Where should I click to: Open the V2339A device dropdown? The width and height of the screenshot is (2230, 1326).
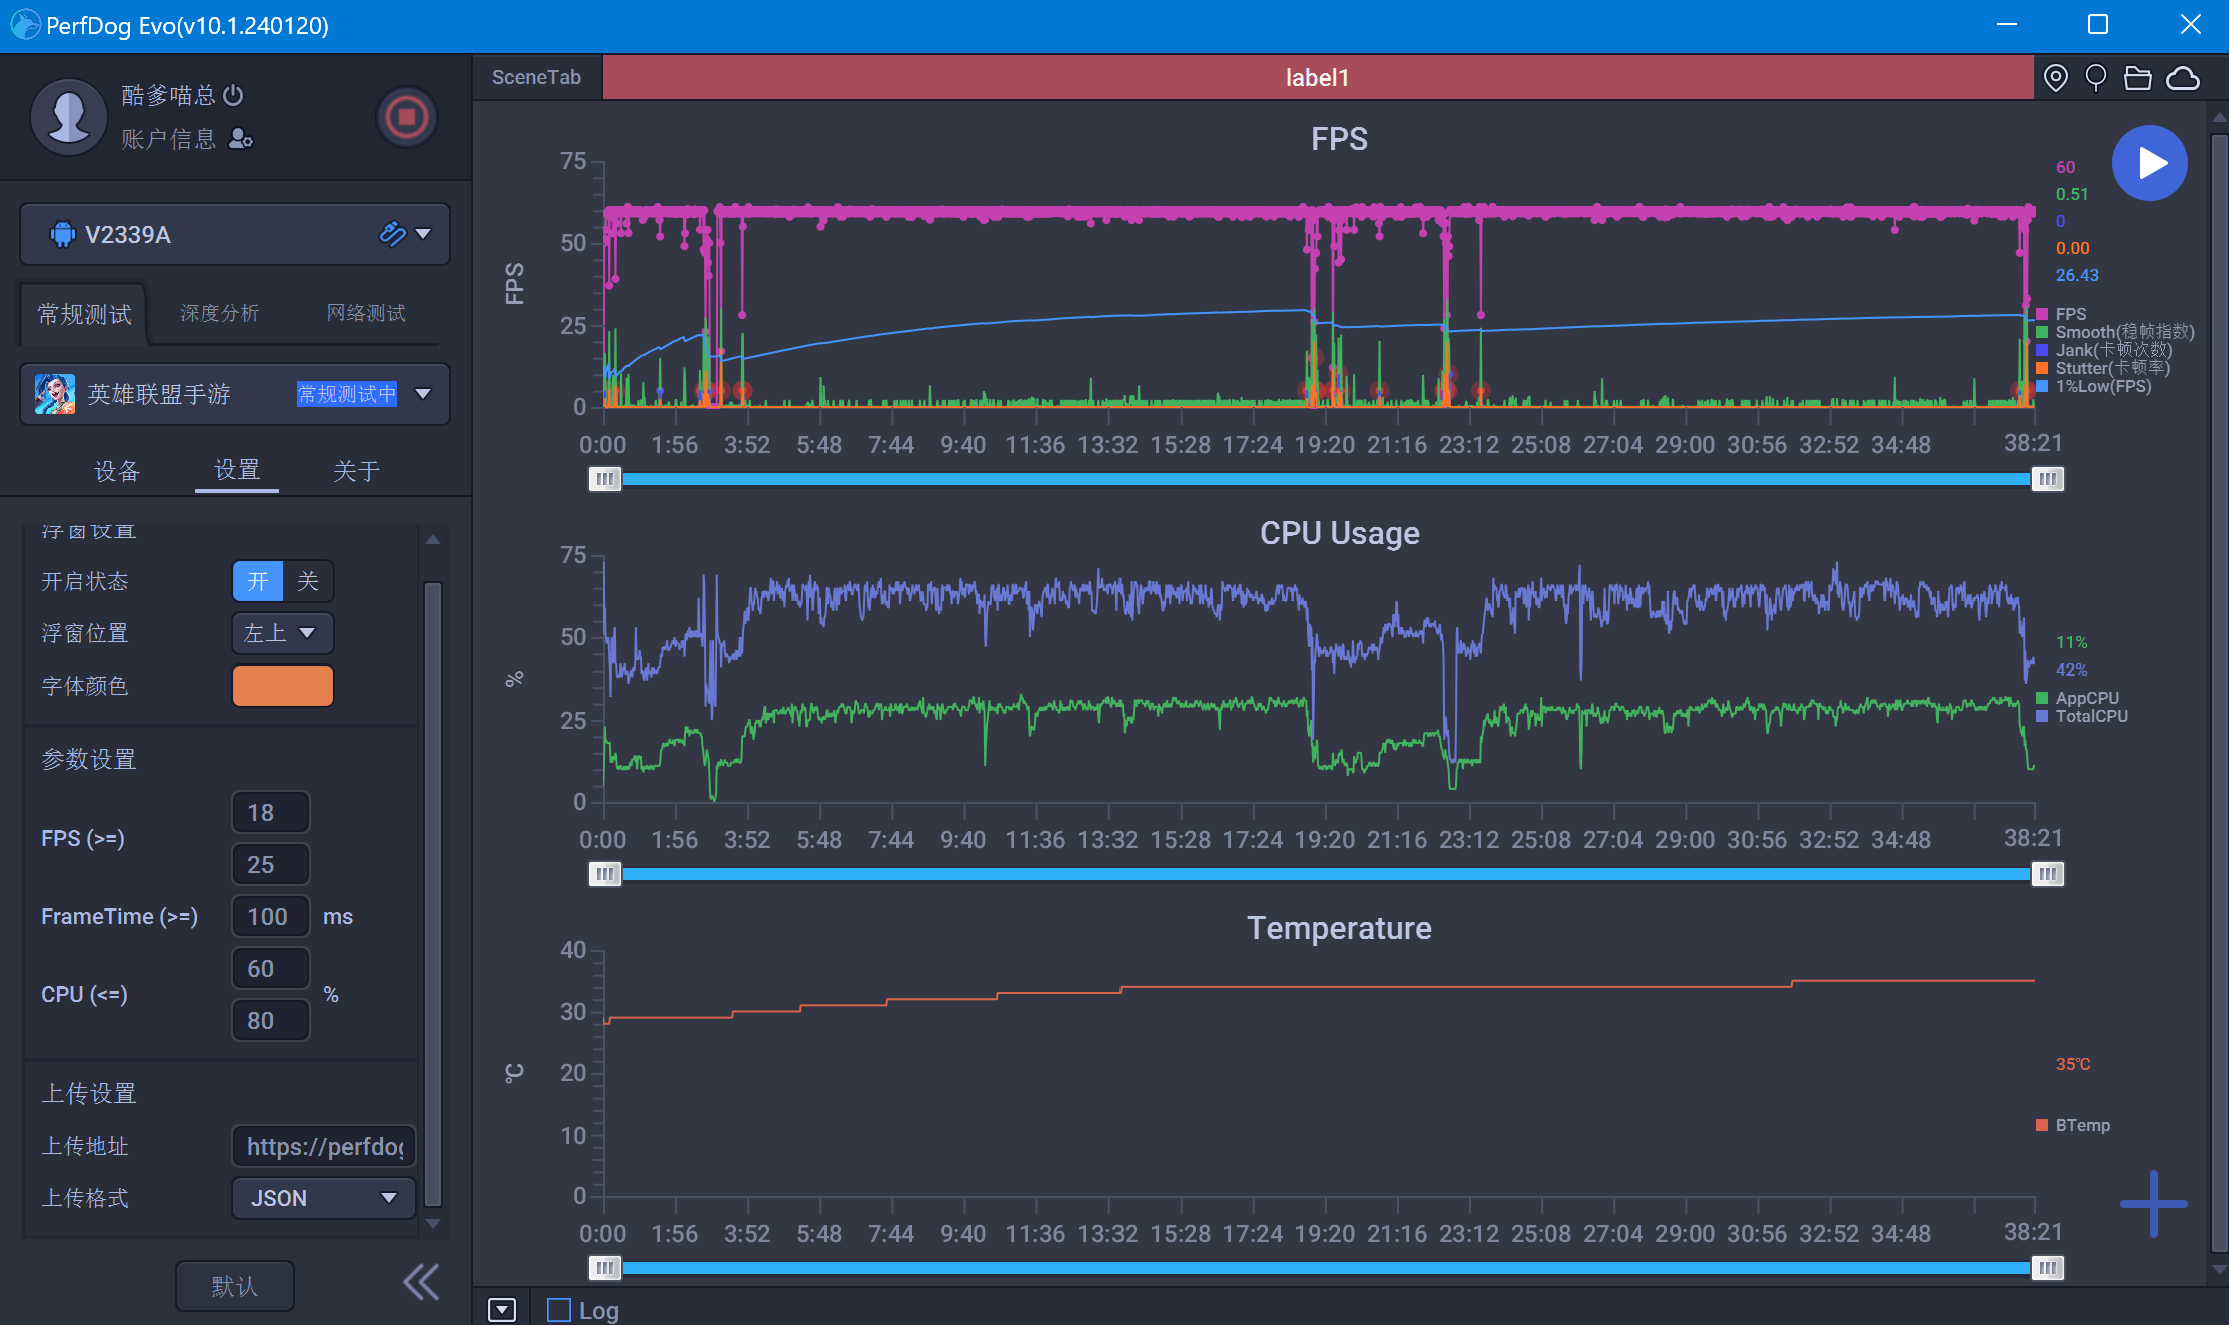pyautogui.click(x=423, y=234)
